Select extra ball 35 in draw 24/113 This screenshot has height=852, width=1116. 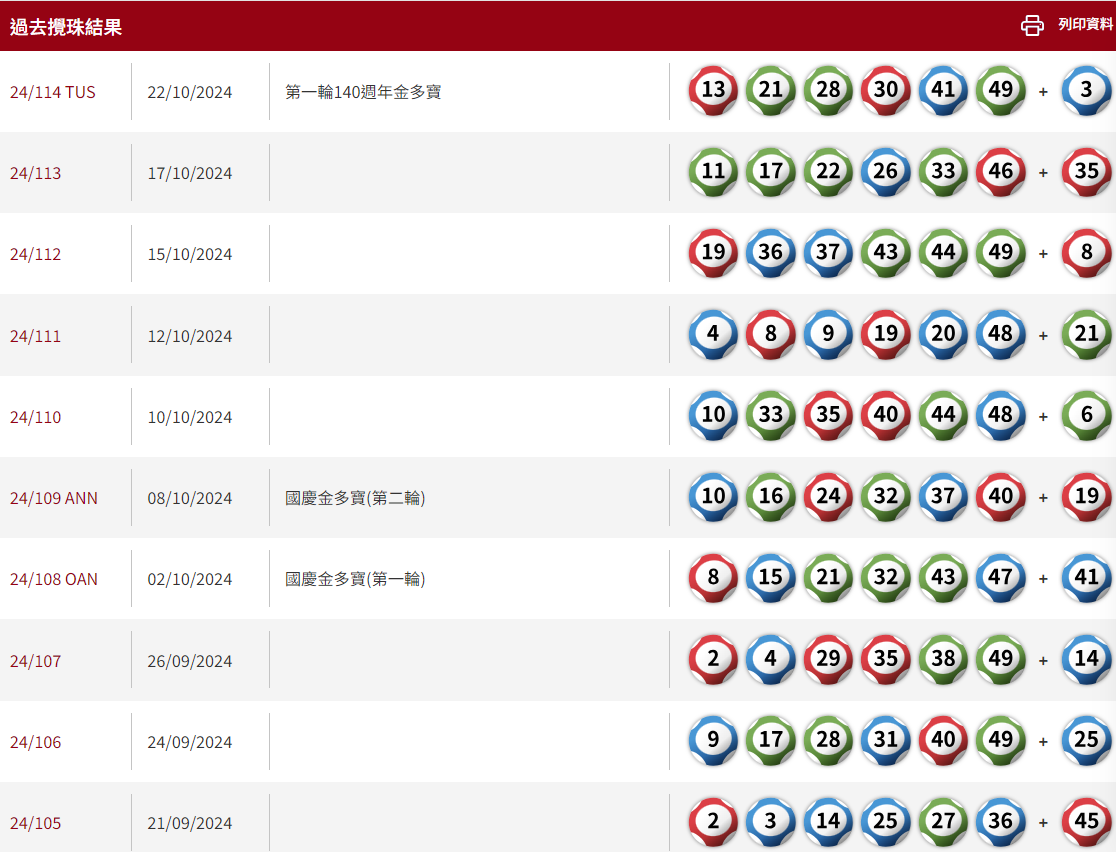pyautogui.click(x=1086, y=171)
